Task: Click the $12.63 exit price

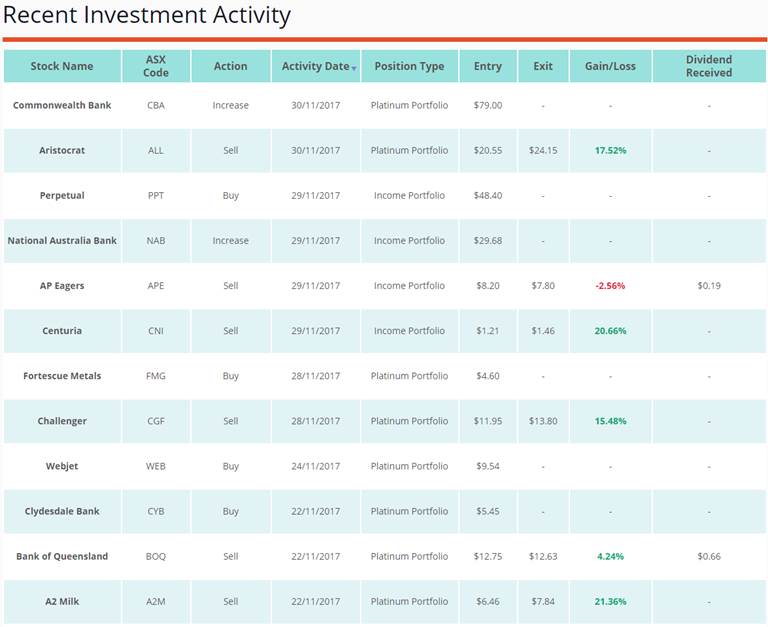Action: click(543, 556)
